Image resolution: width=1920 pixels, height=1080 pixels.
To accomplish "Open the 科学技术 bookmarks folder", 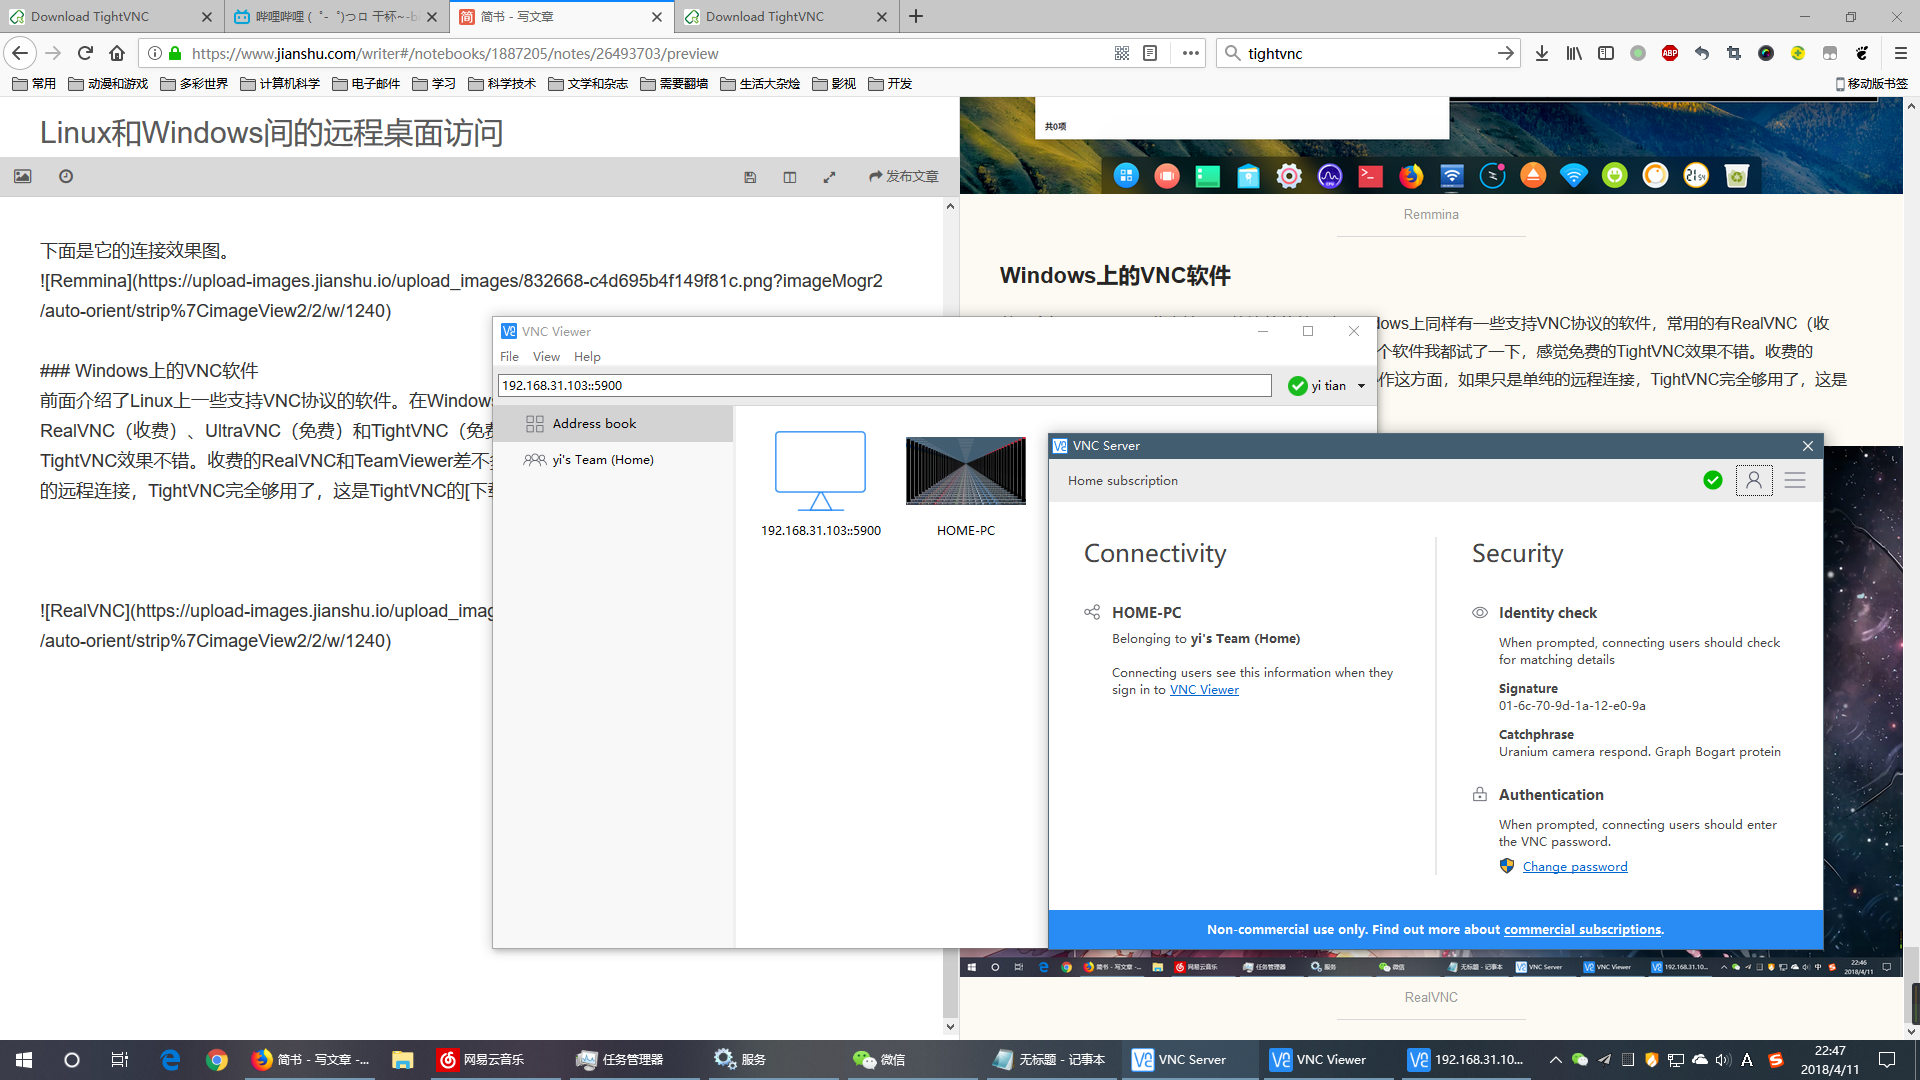I will pos(502,84).
